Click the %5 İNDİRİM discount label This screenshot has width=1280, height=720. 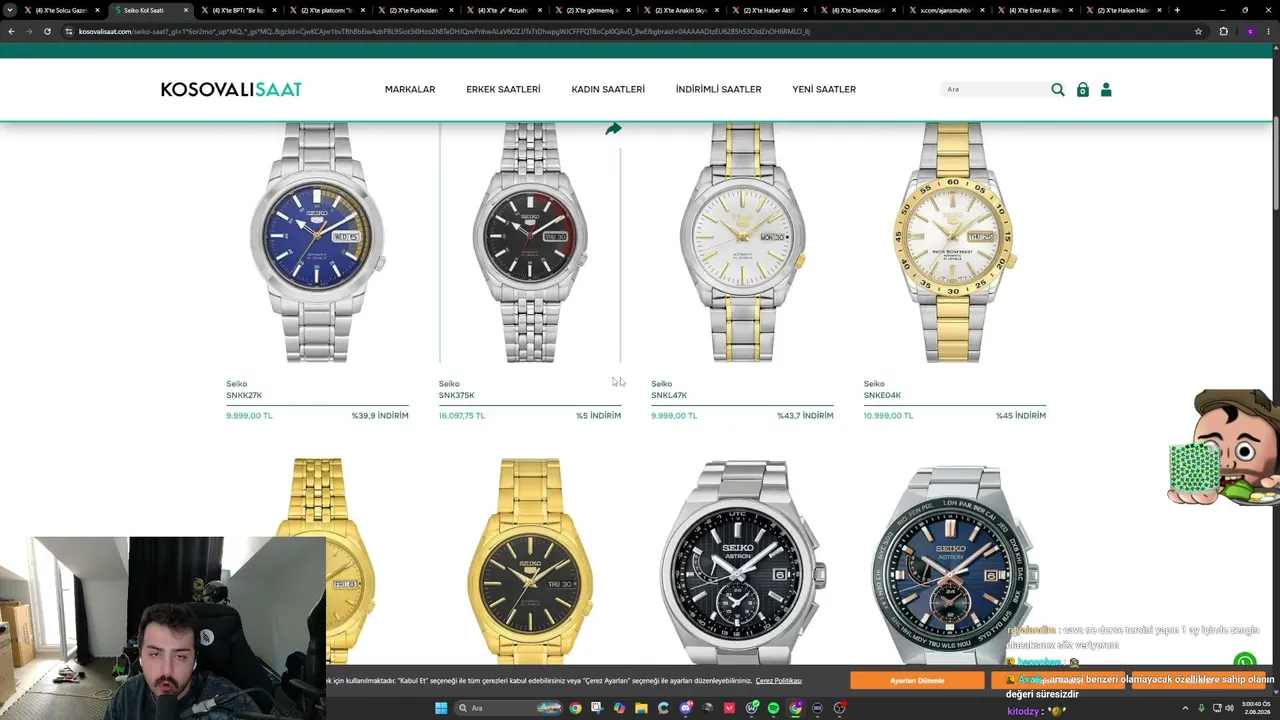click(598, 416)
